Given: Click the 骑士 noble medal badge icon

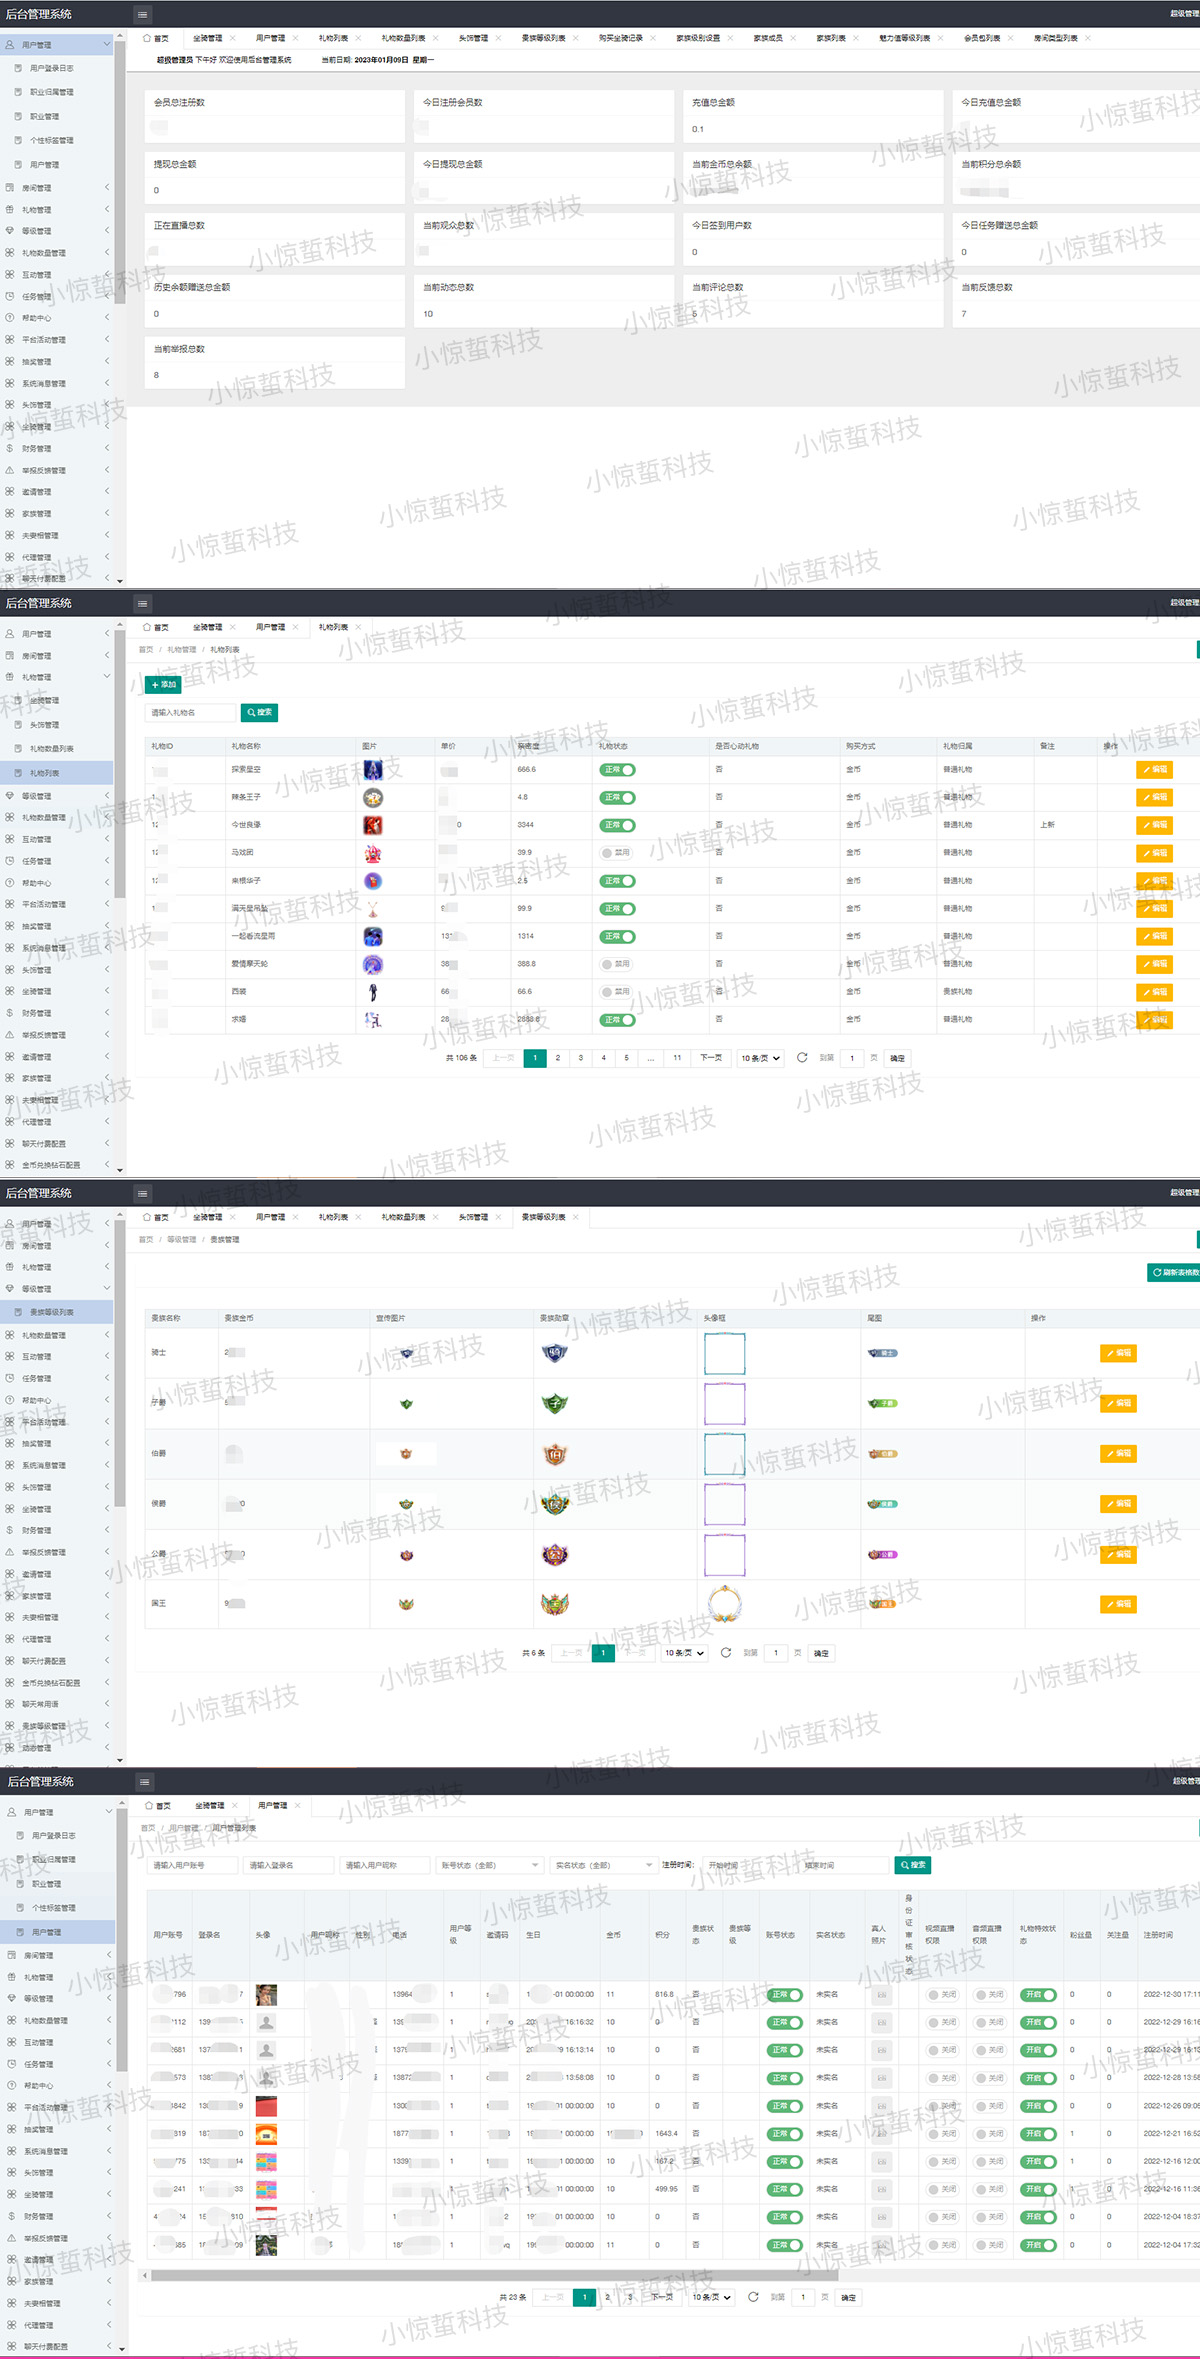Looking at the screenshot, I should coord(555,1353).
